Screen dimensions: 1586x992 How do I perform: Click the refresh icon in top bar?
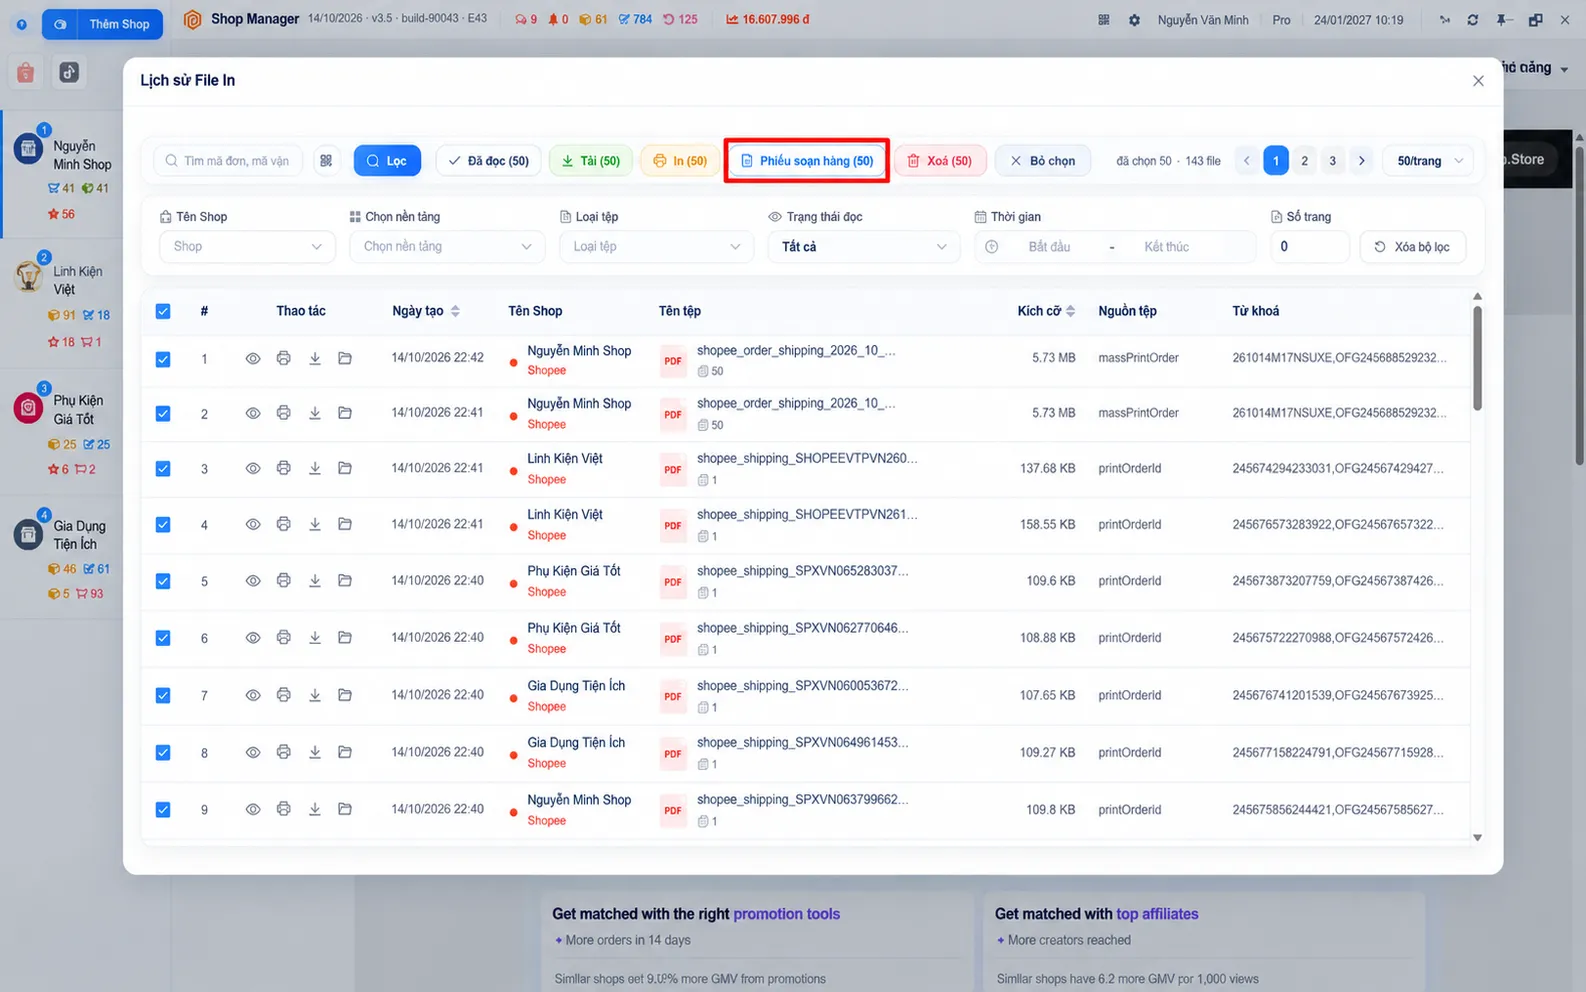pyautogui.click(x=1472, y=20)
